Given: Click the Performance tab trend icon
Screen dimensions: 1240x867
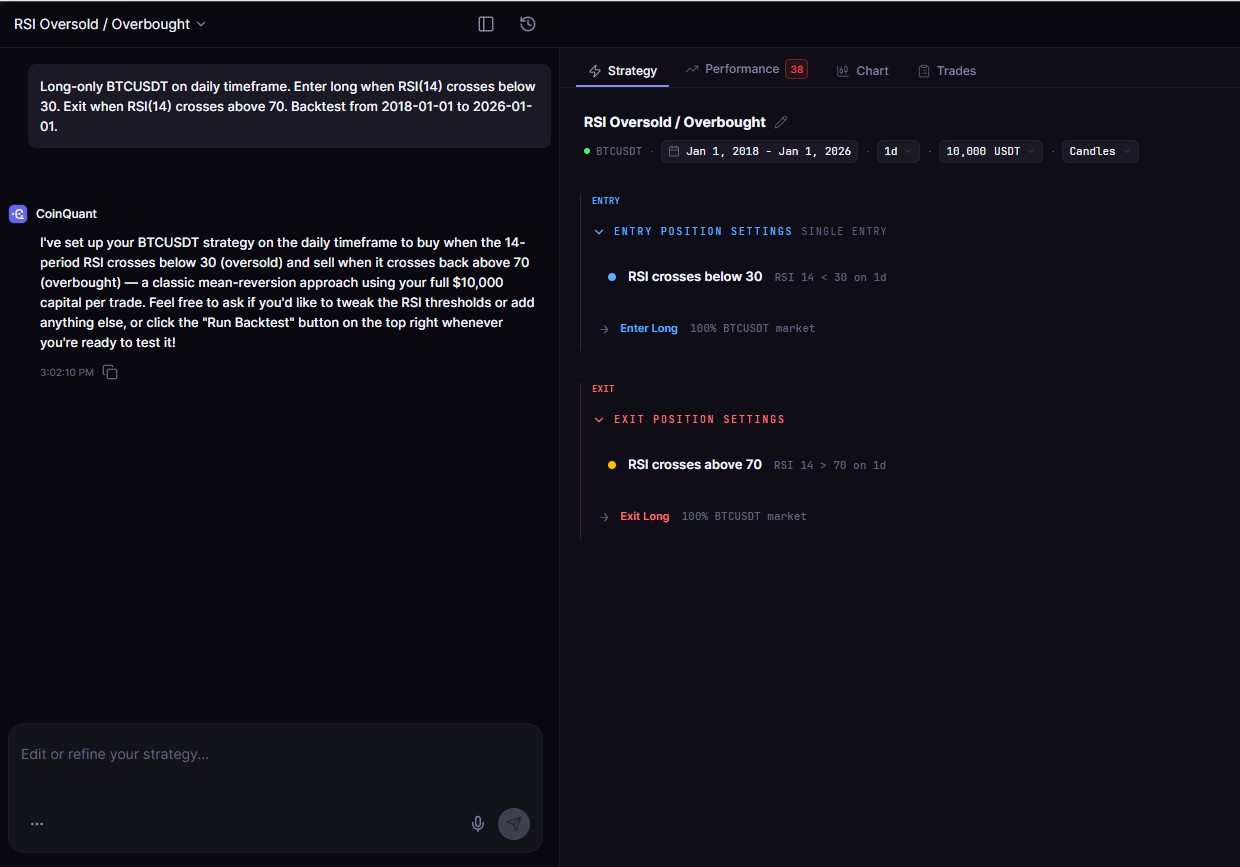Looking at the screenshot, I should click(x=692, y=69).
